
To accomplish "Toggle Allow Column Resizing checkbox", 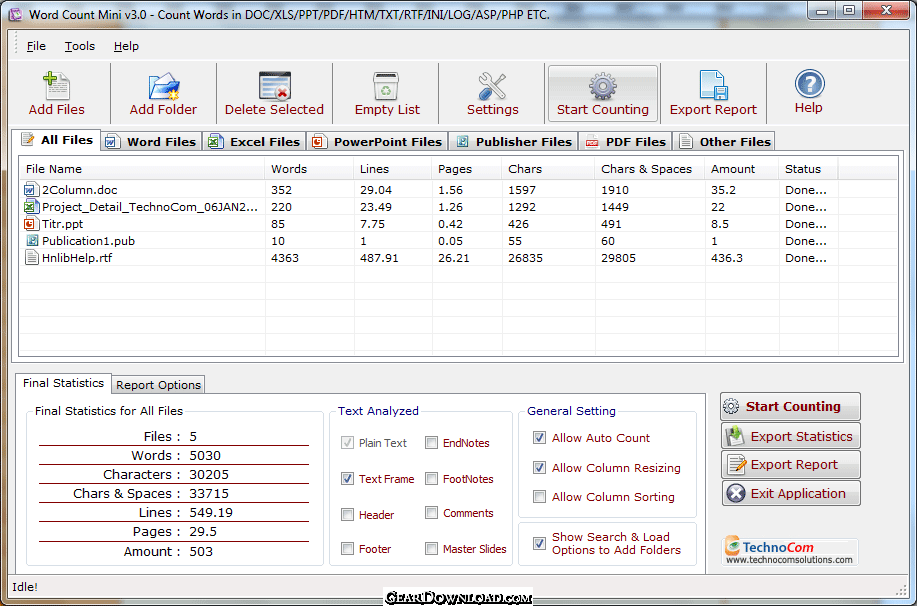I will [540, 467].
